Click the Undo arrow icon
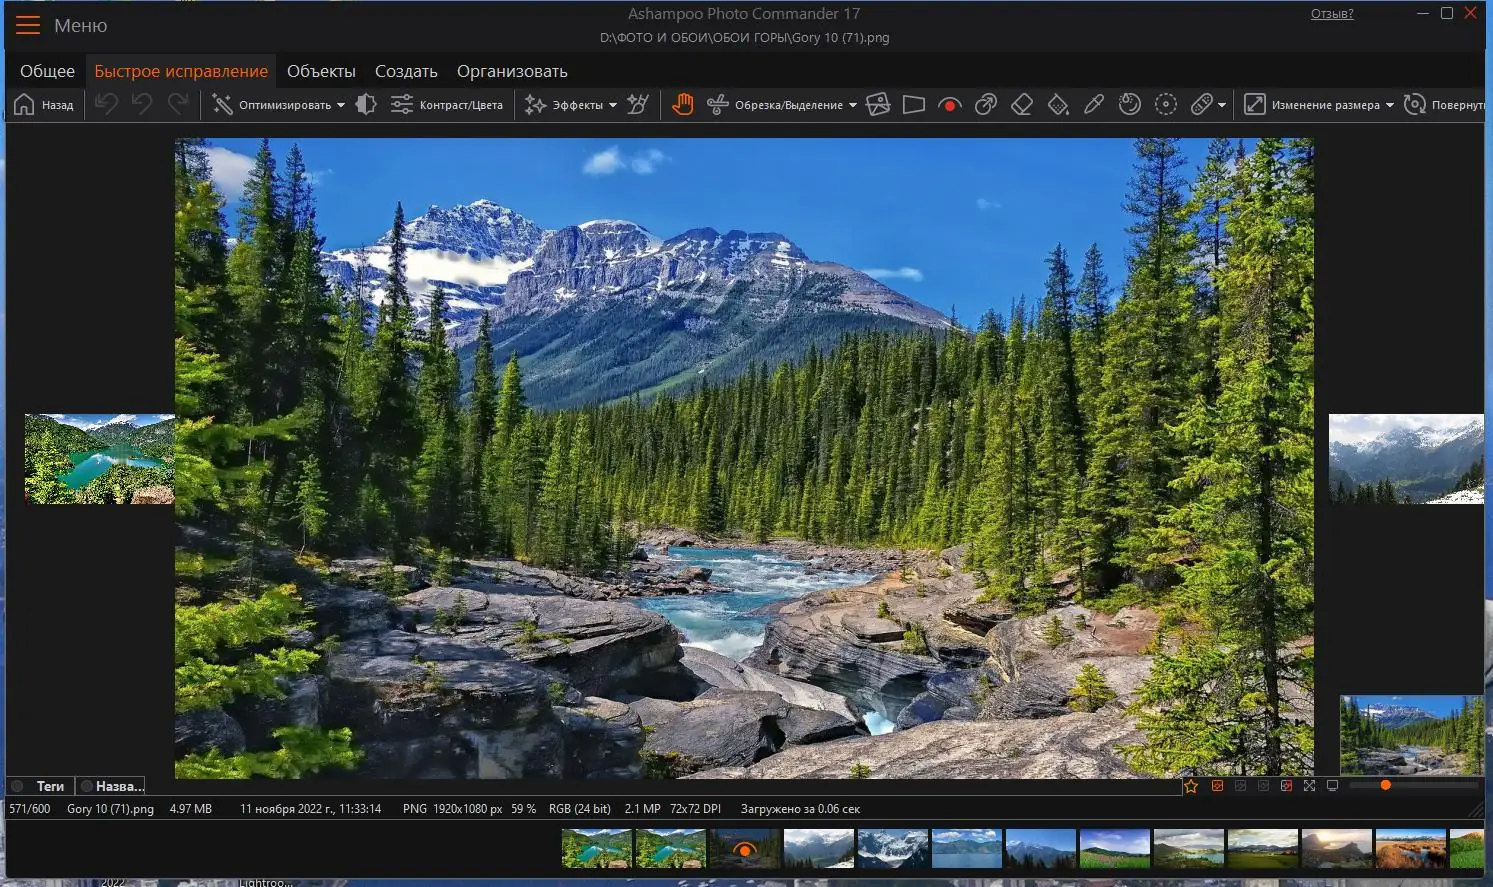 click(106, 104)
